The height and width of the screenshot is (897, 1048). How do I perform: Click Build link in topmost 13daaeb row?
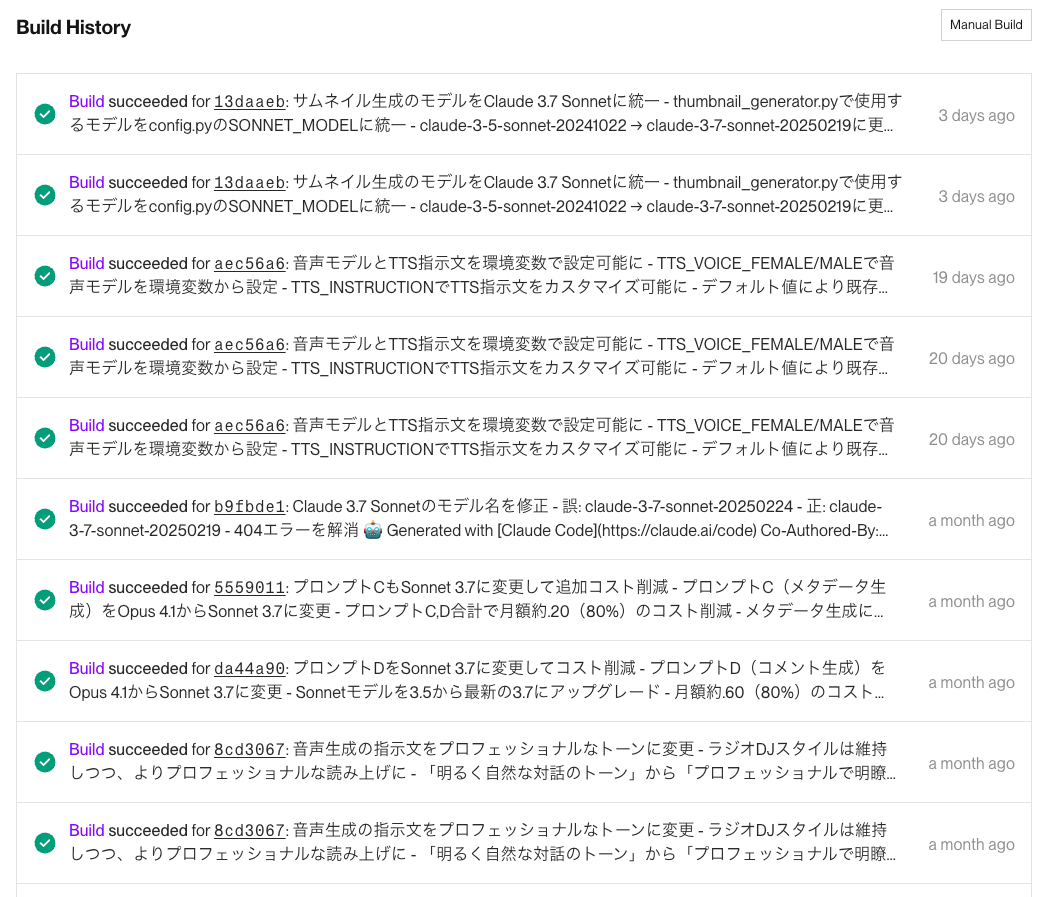86,102
